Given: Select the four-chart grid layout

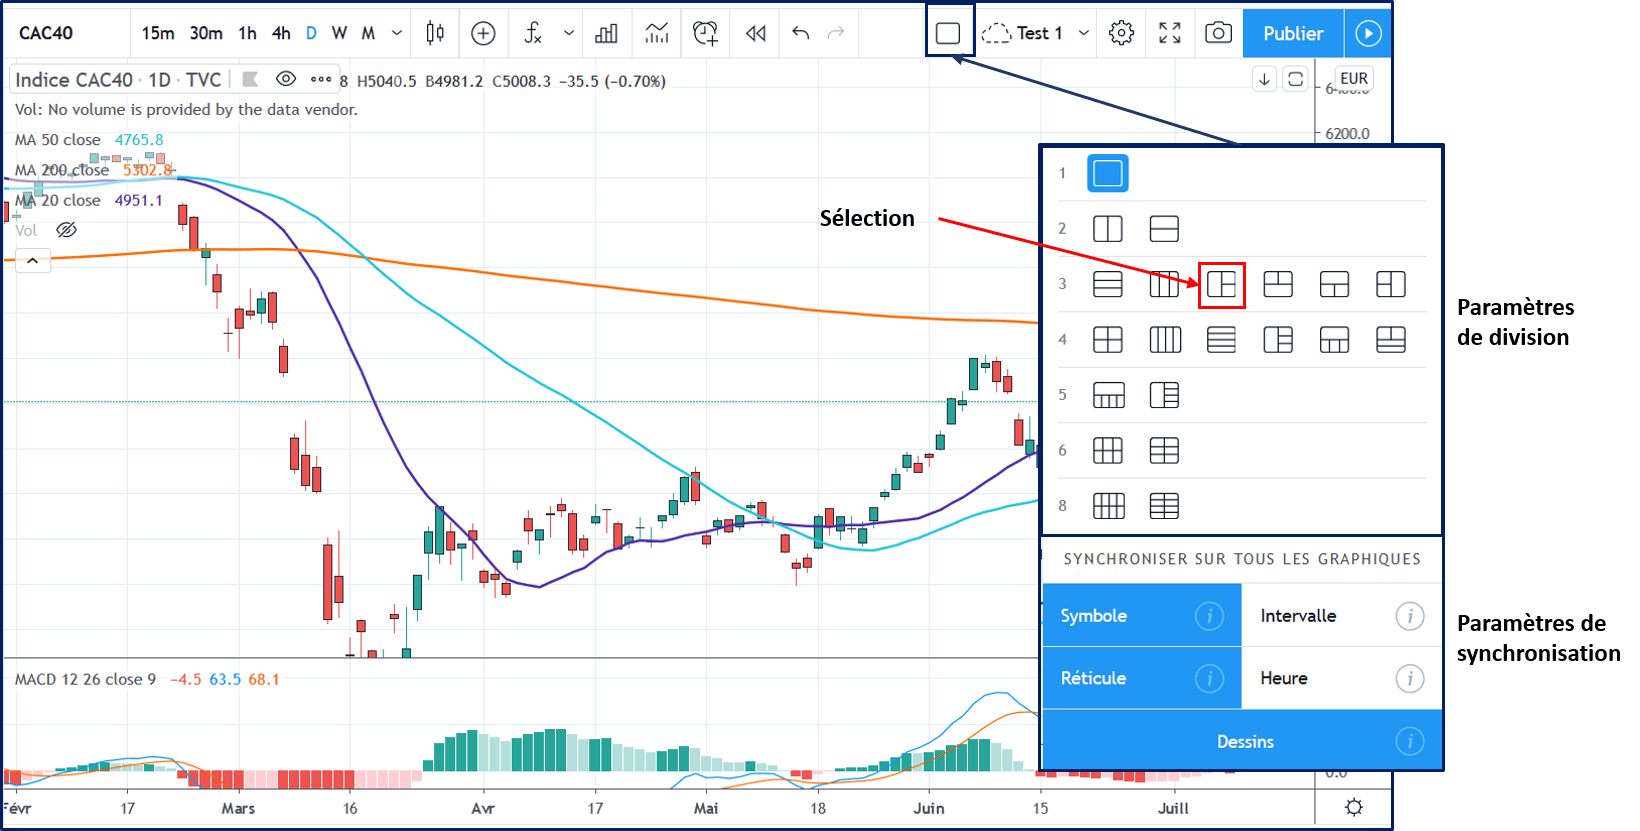Looking at the screenshot, I should 1108,340.
